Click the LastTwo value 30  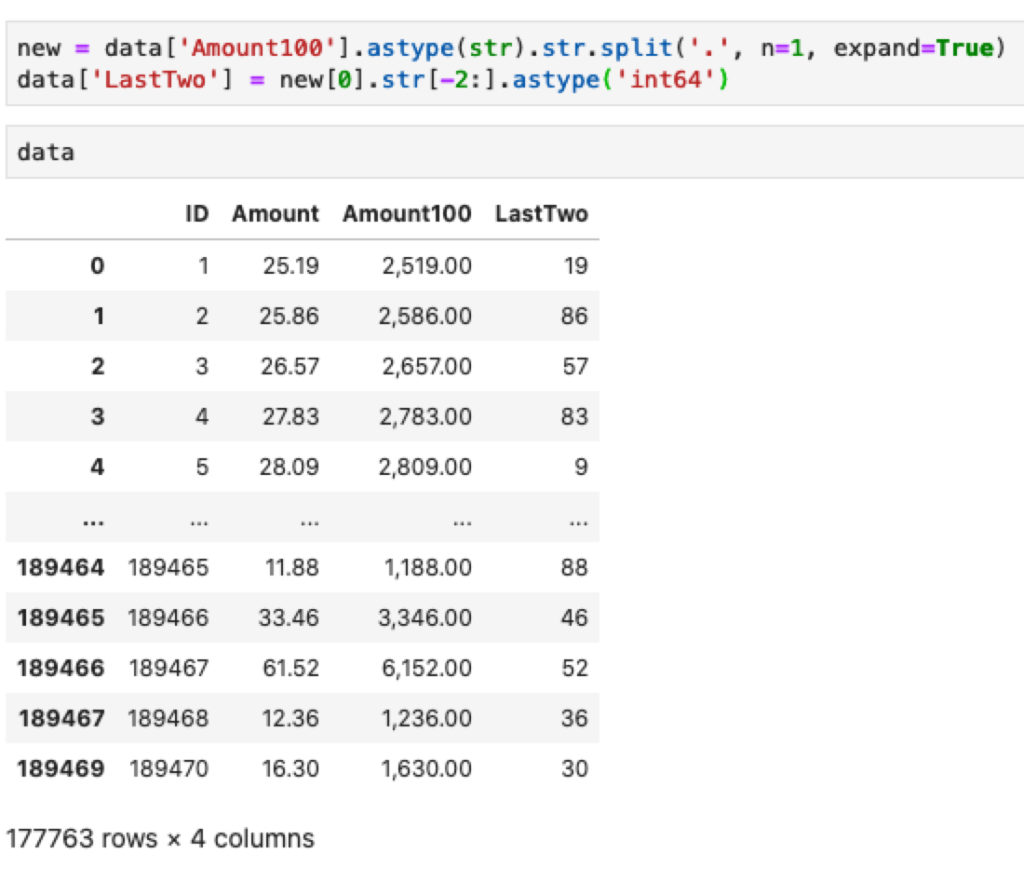pyautogui.click(x=575, y=769)
